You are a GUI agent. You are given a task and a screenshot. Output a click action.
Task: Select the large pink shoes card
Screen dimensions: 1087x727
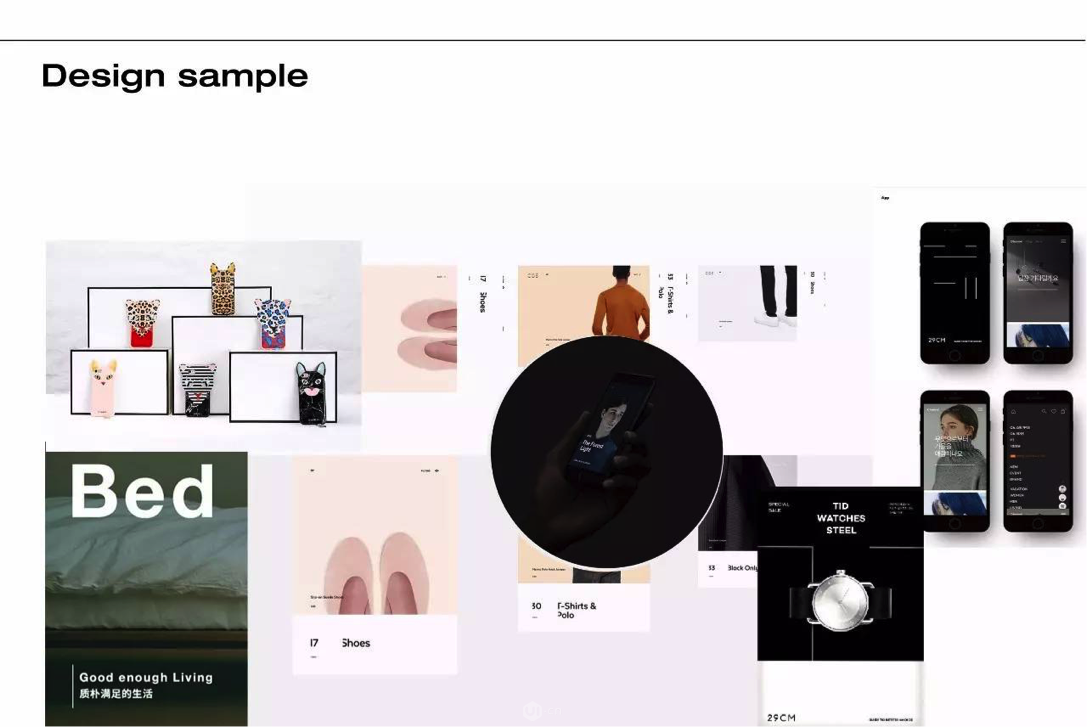[x=374, y=564]
